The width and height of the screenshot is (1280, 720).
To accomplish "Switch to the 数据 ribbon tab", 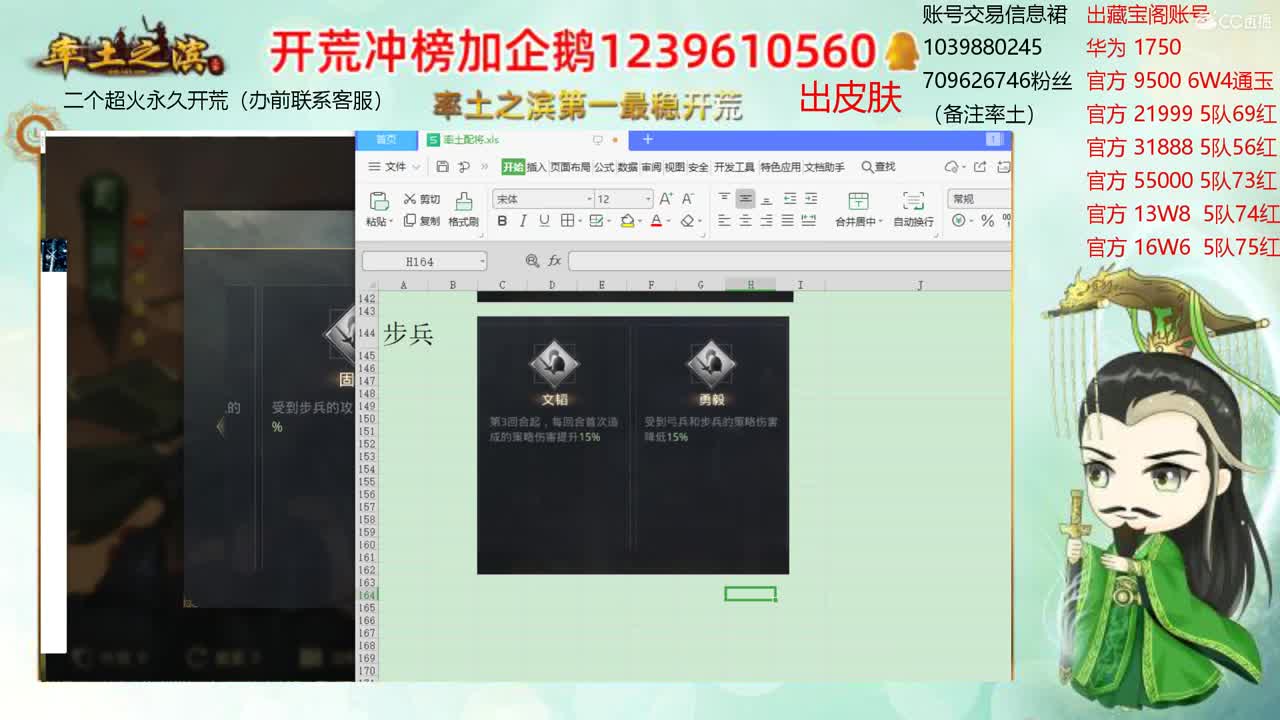I will 628,167.
